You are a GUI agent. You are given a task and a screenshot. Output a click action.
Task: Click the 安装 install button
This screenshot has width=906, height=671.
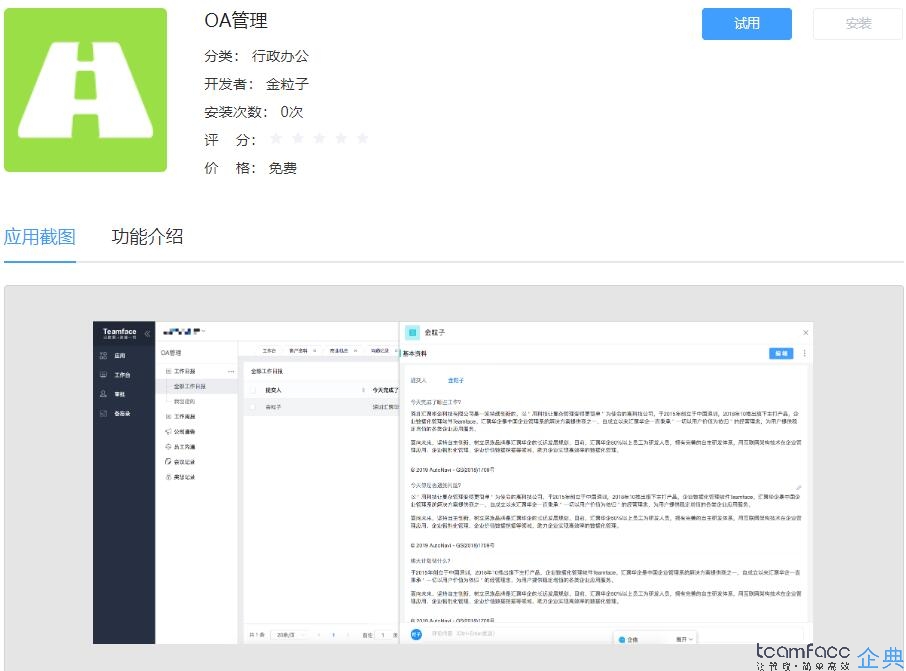tap(858, 24)
